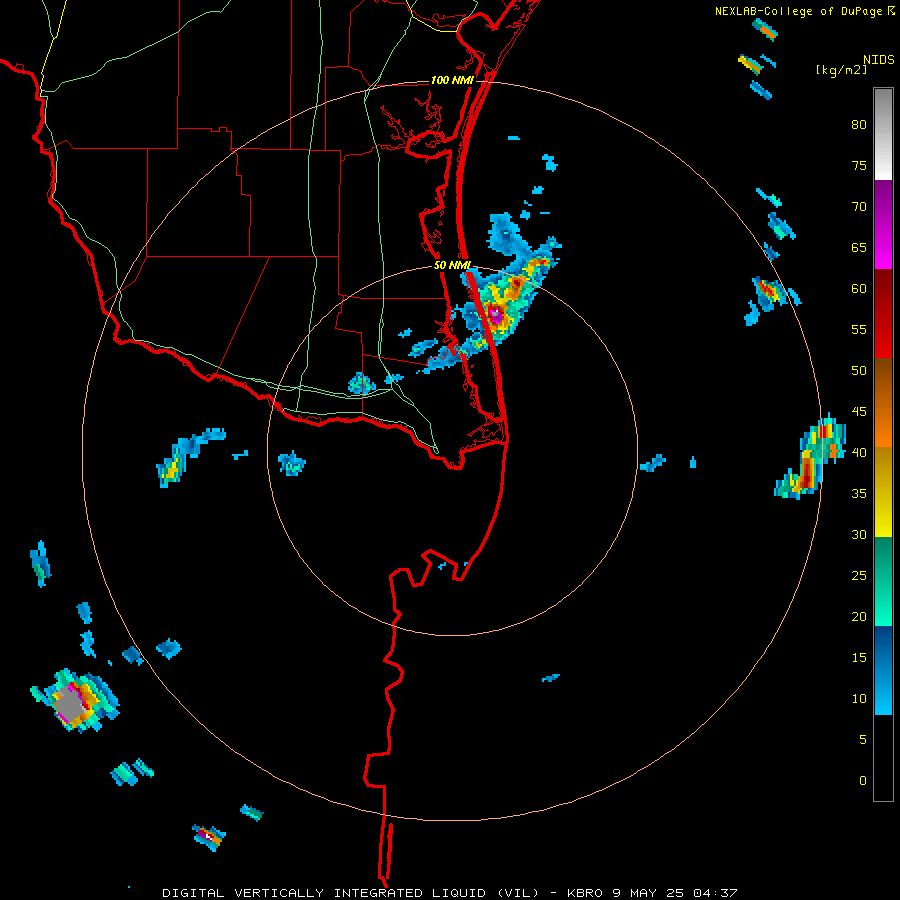Pick the red segment of the color bar
Image resolution: width=900 pixels, height=900 pixels.
click(x=883, y=313)
